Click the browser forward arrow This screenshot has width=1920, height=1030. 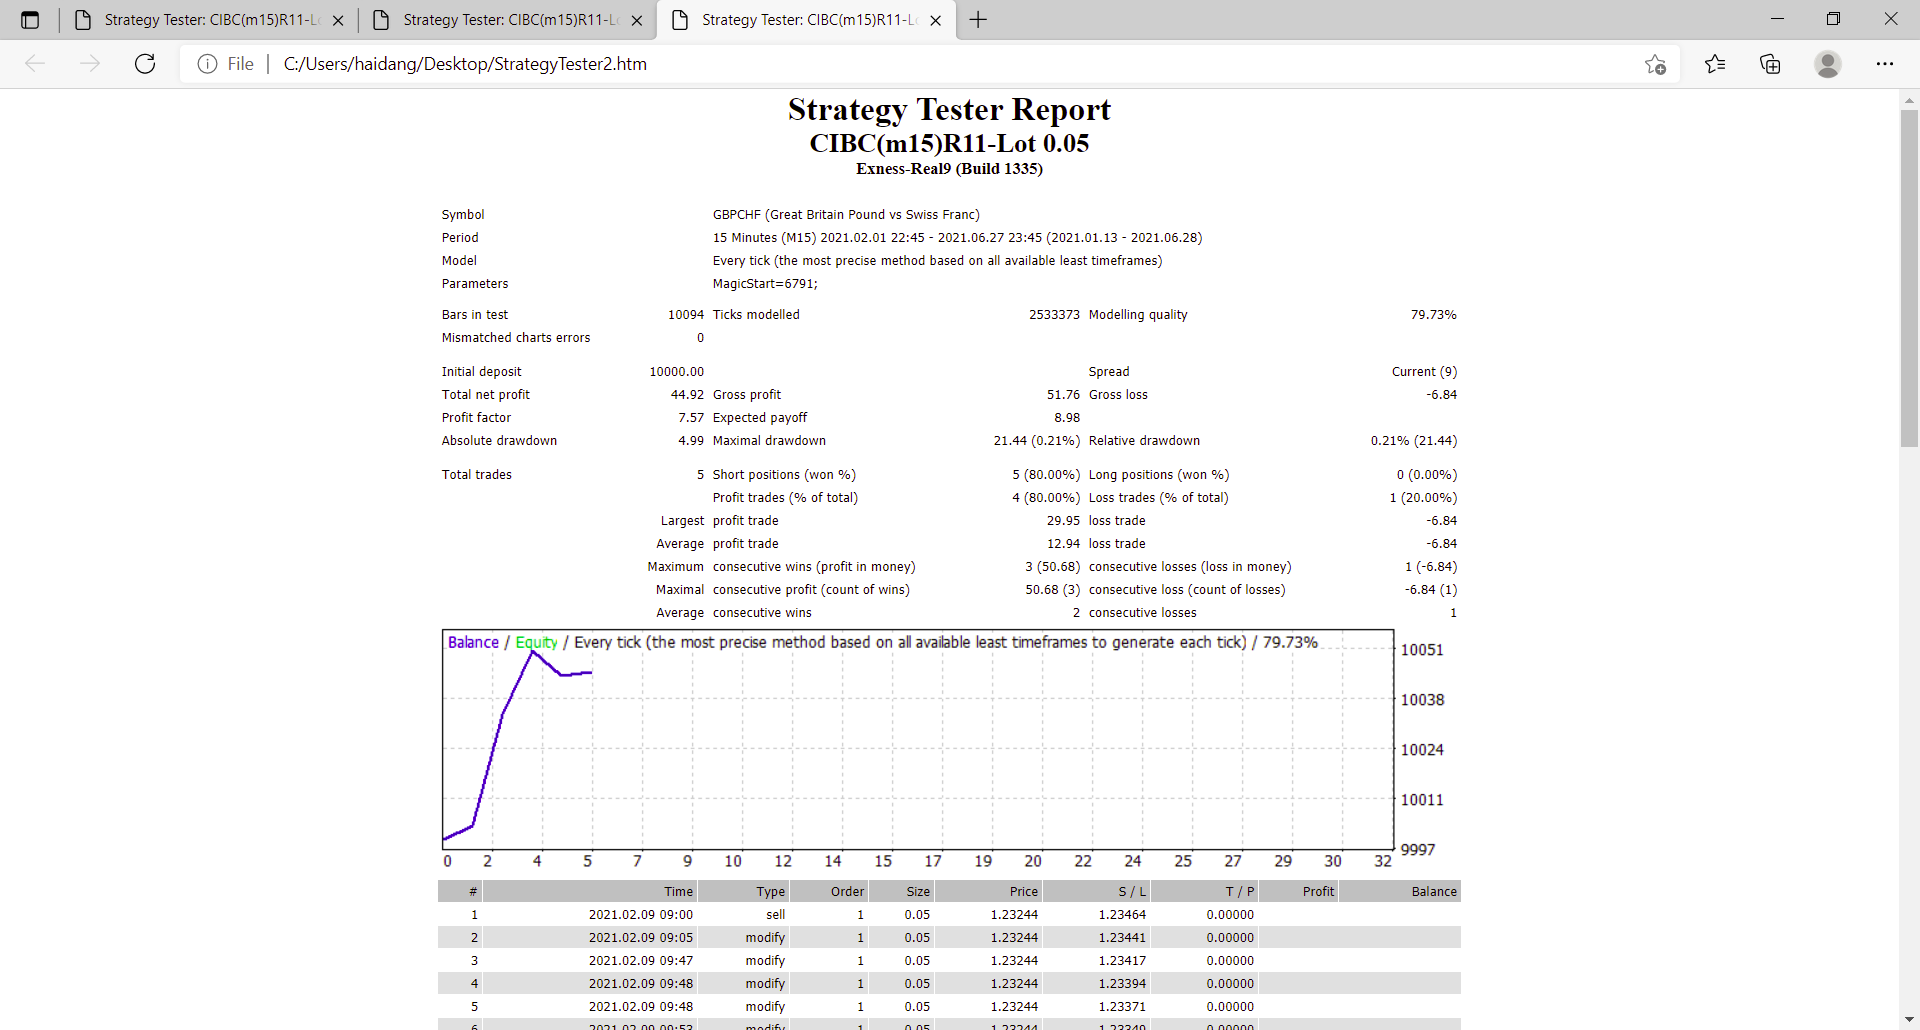coord(90,64)
